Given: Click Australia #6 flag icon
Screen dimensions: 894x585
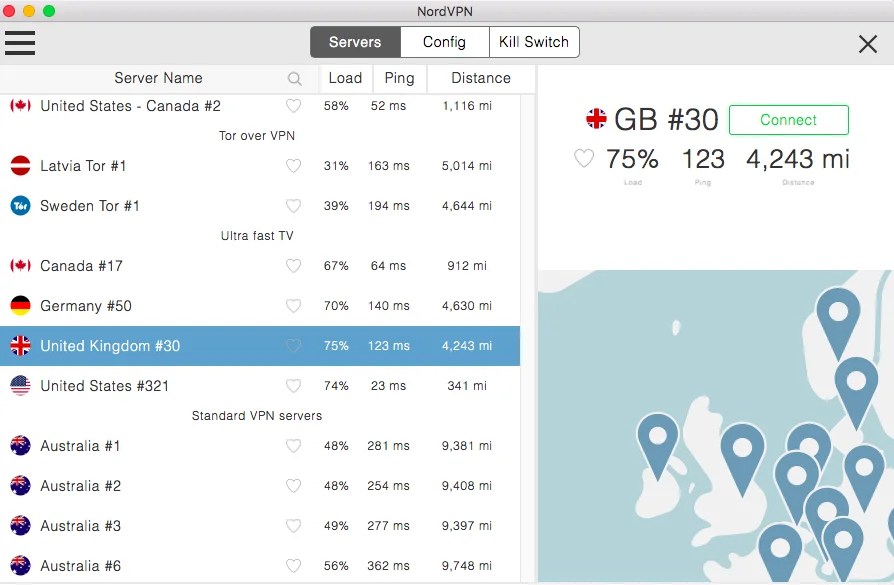Looking at the screenshot, I should tap(21, 565).
